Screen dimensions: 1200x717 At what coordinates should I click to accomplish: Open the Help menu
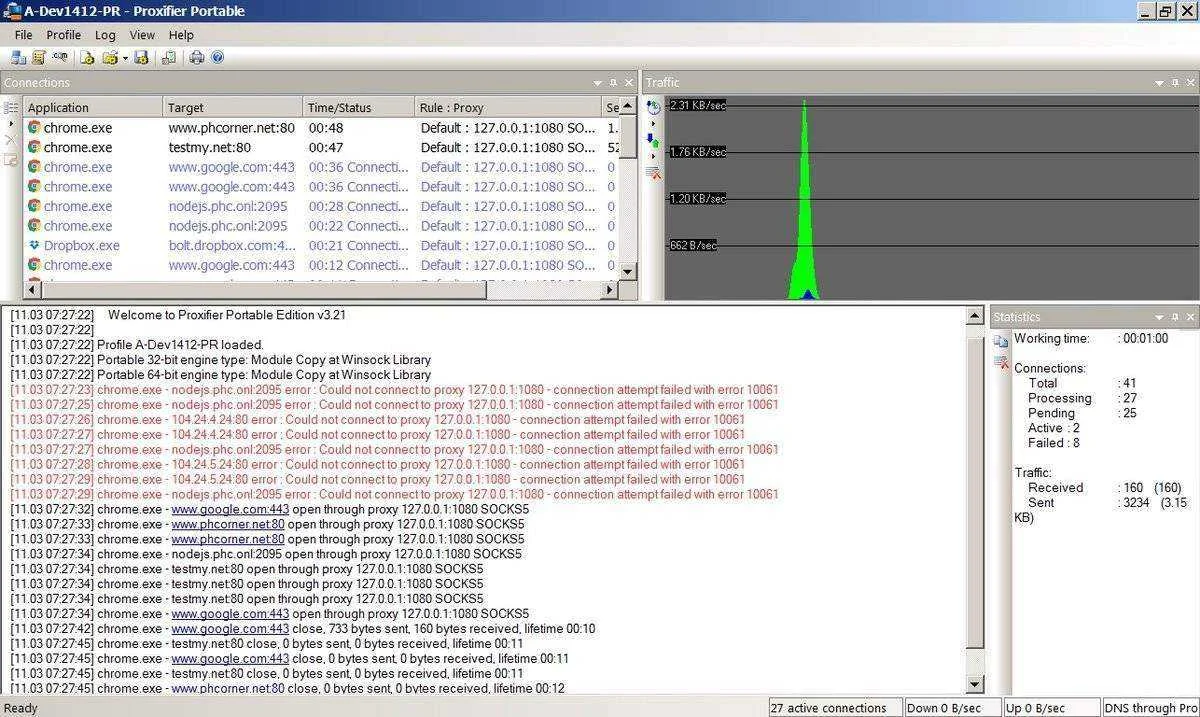click(181, 35)
